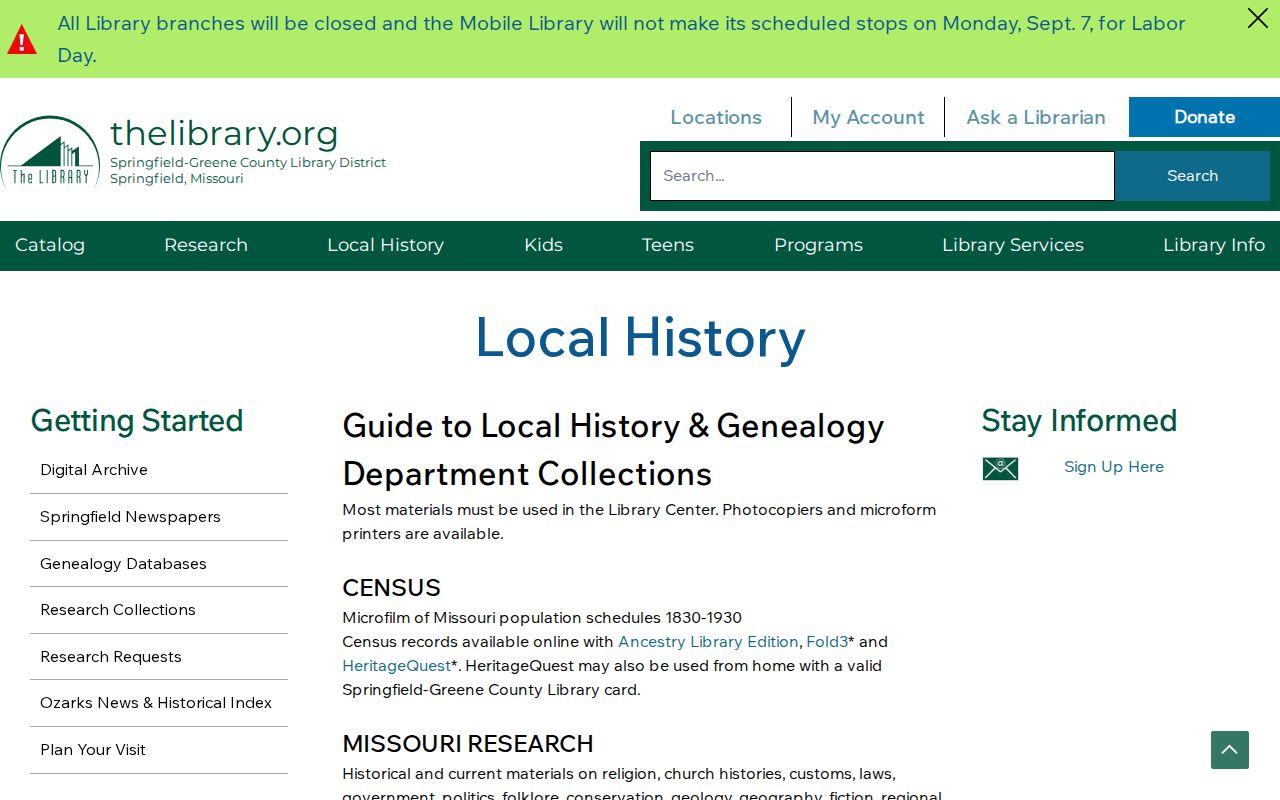Open the thelibrary.org home link
Screen dimensions: 1280x800
coord(224,133)
